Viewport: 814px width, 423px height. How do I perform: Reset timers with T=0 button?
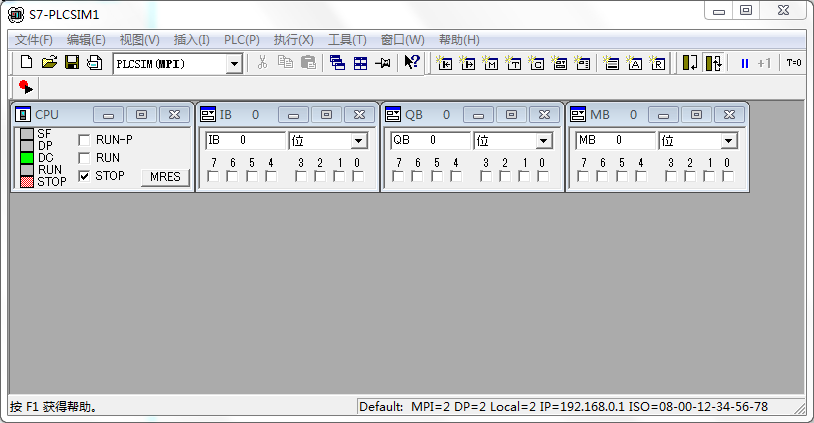(794, 63)
